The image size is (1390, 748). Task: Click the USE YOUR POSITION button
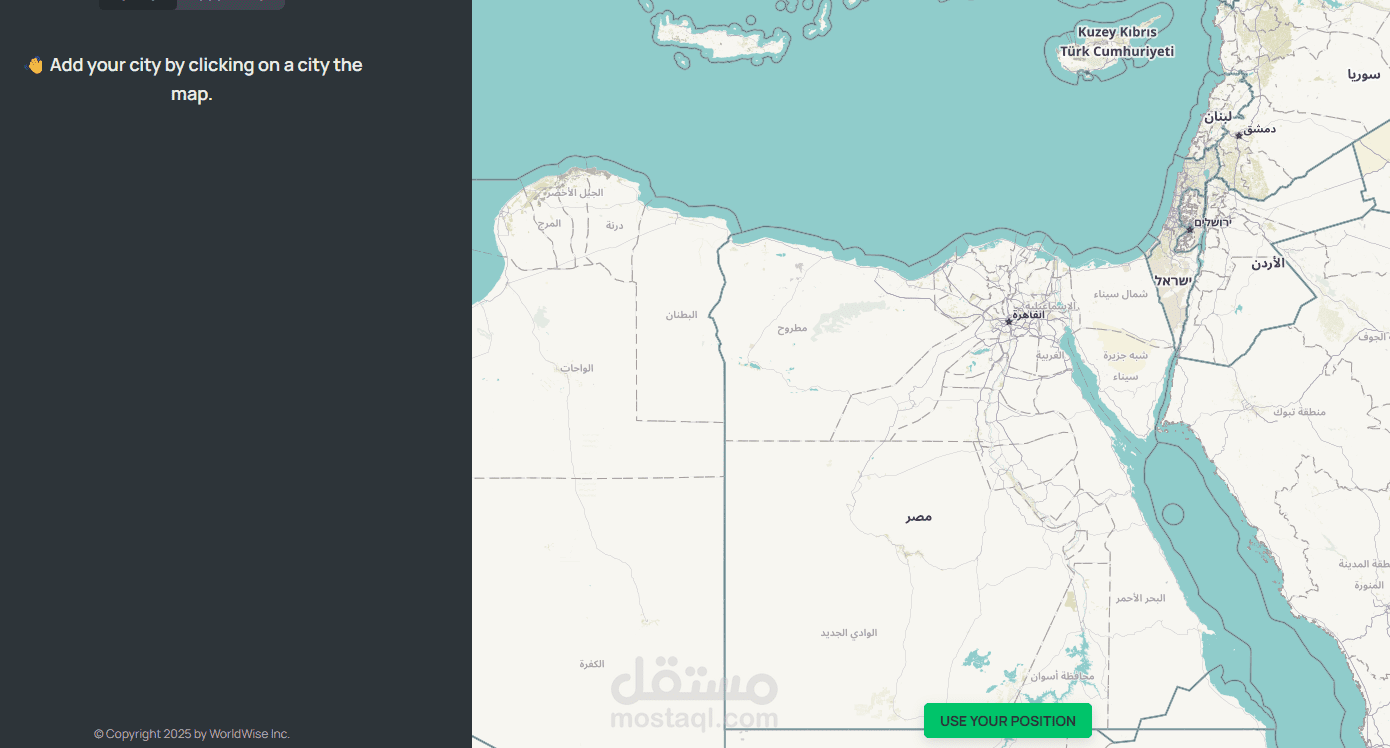[1007, 720]
